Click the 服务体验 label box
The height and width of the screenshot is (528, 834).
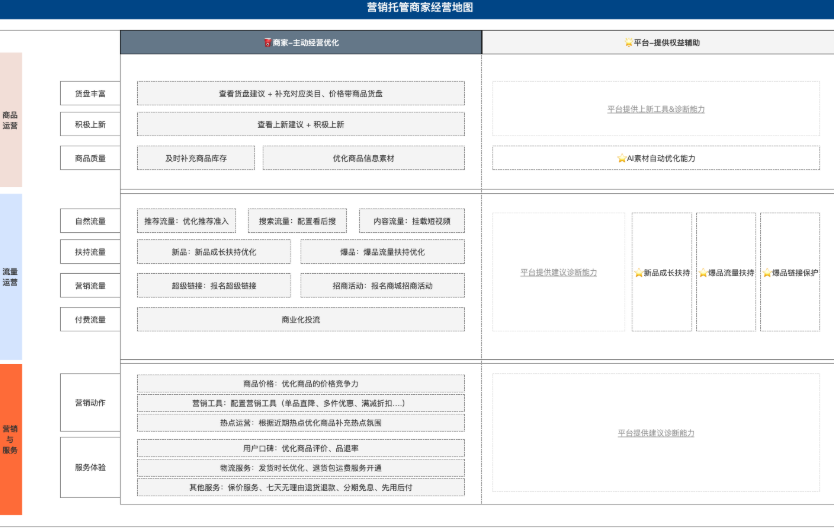[x=90, y=467]
